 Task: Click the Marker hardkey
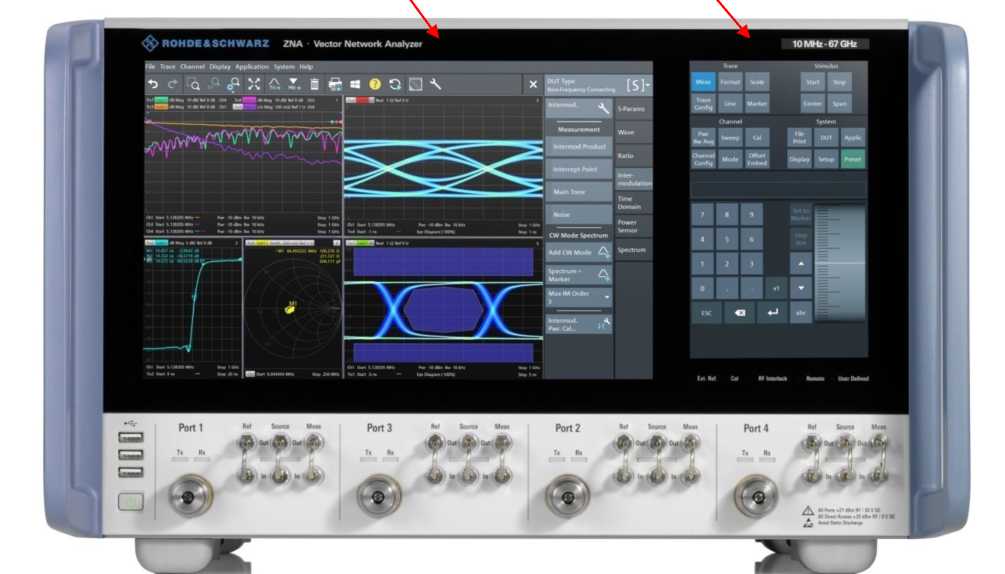tap(757, 104)
